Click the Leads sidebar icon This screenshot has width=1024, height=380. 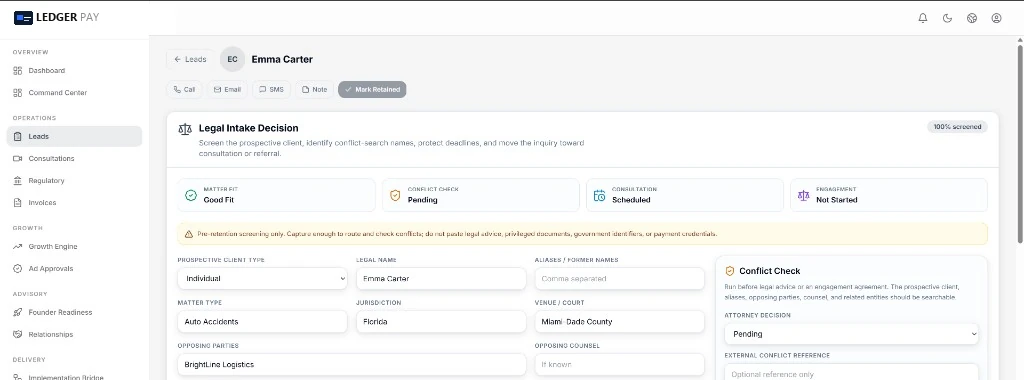(18, 136)
